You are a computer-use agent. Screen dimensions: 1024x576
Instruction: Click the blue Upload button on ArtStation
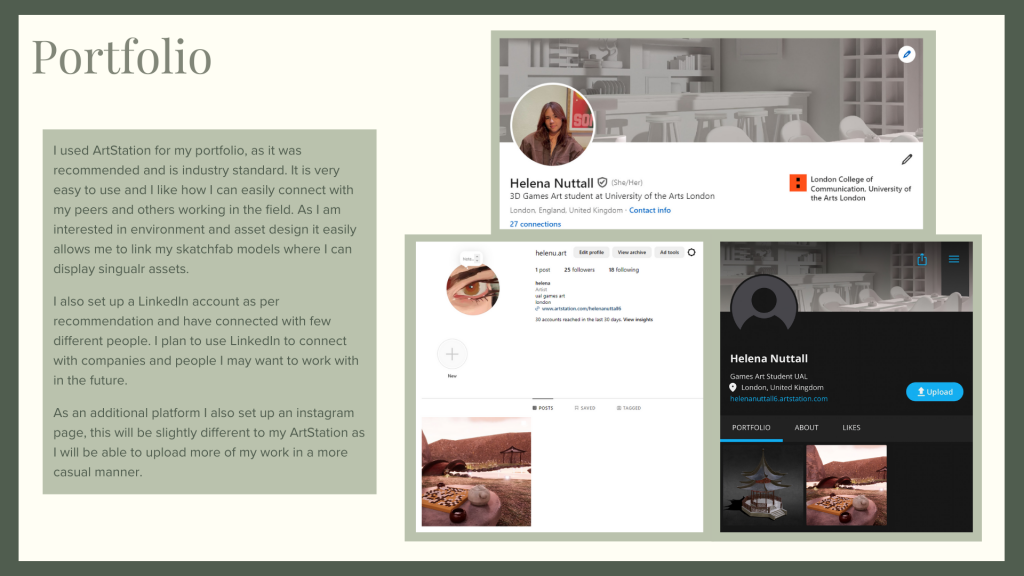click(935, 392)
